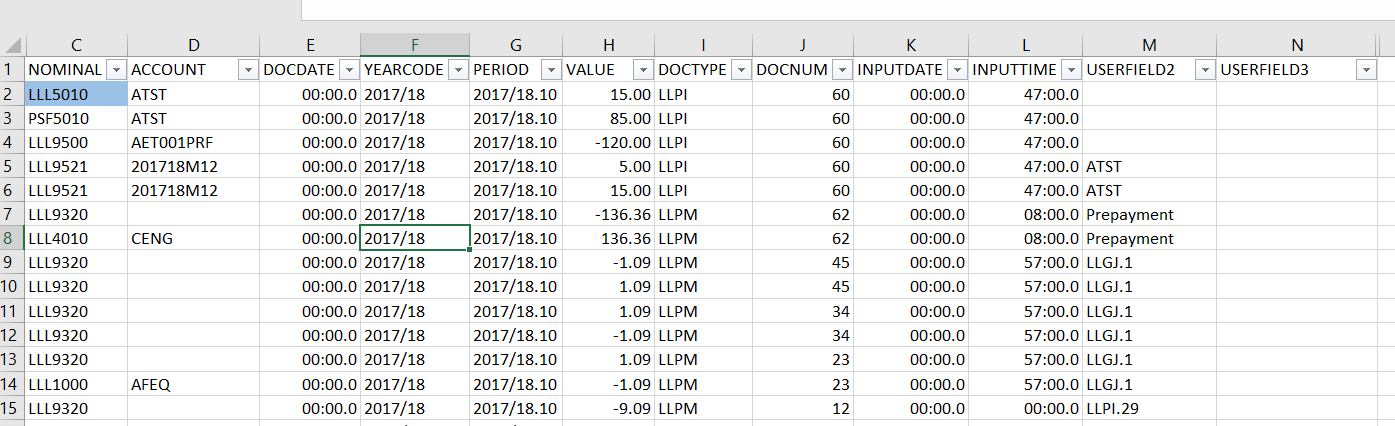Click the Select All corner triangle
The image size is (1395, 426).
pos(13,45)
